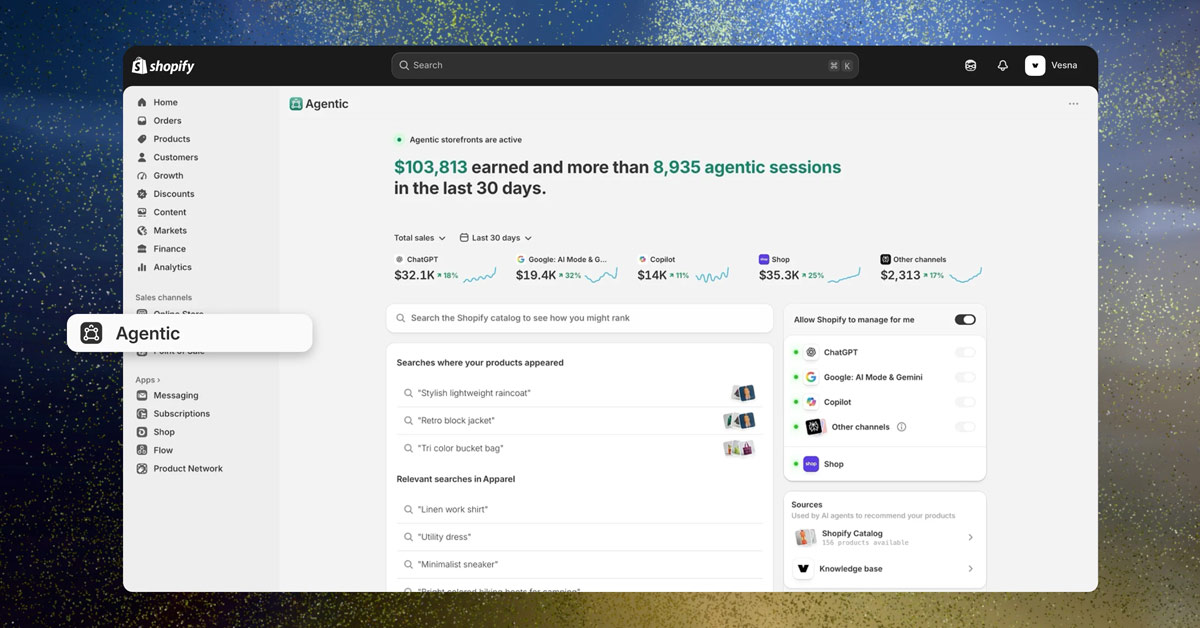Open the Last 30 days date dropdown
This screenshot has width=1200, height=628.
click(496, 238)
